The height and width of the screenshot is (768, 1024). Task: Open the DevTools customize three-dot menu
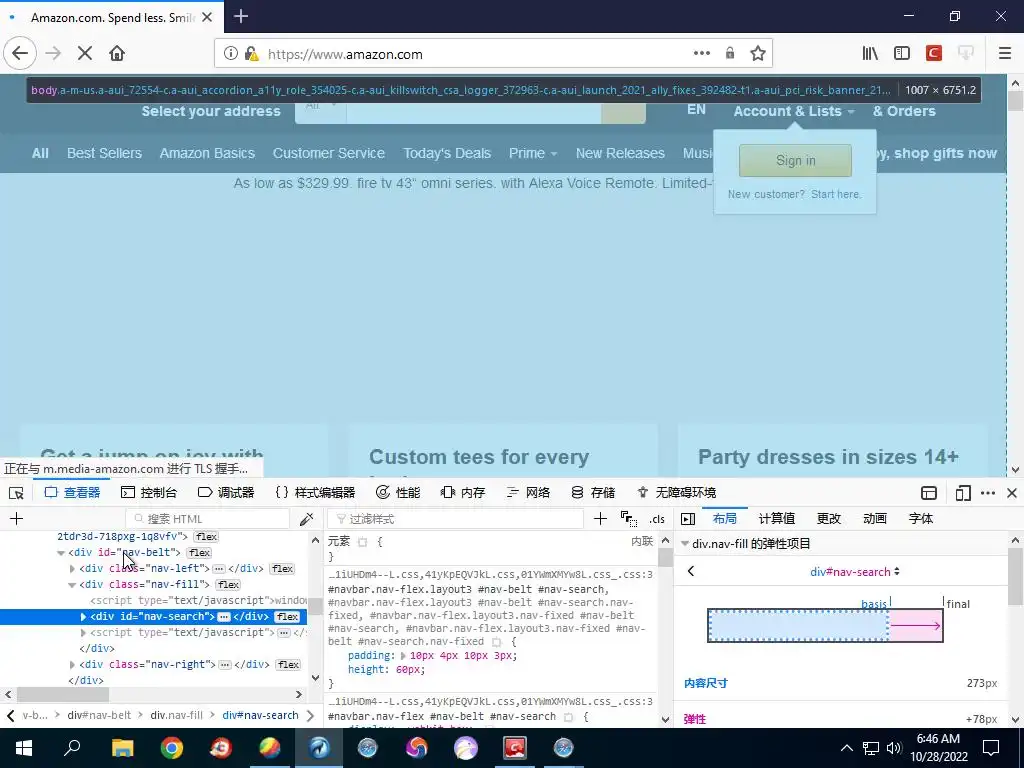click(x=988, y=492)
